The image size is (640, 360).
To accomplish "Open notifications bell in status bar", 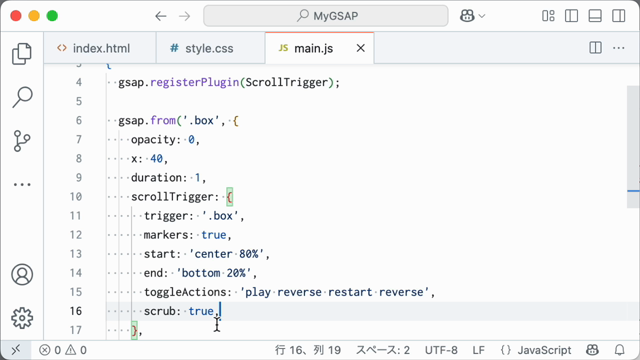I will 620,350.
